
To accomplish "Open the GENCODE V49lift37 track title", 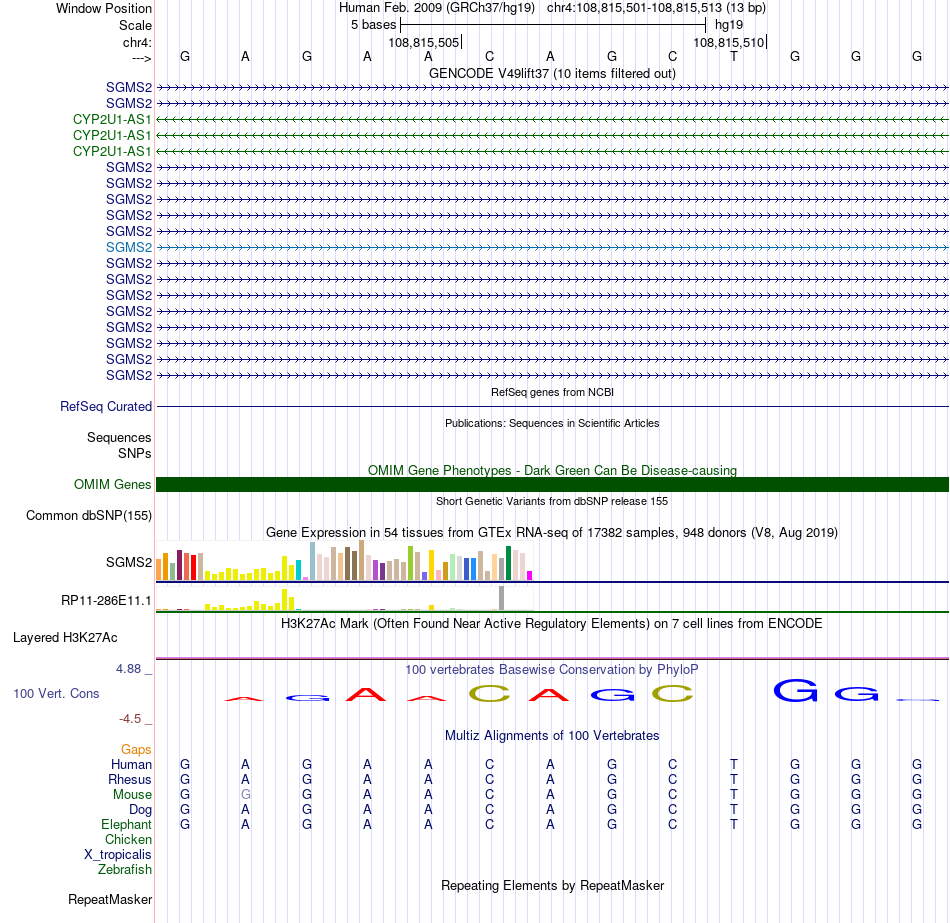I will tap(552, 73).
